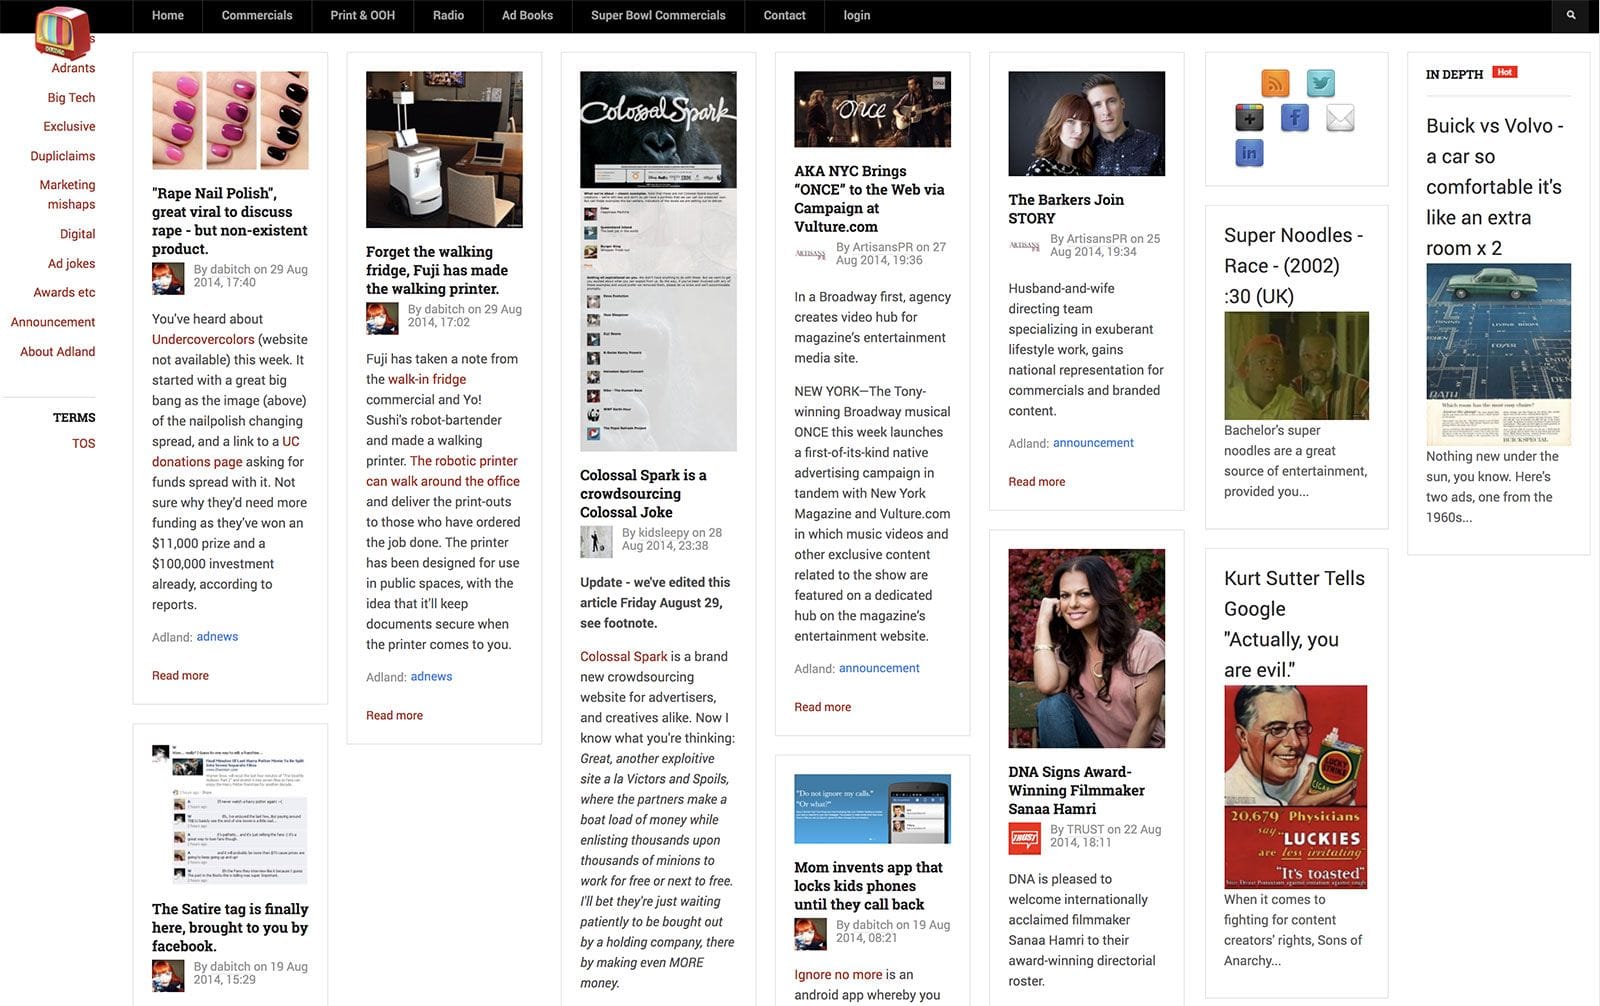Open the Sanaa Hamri portrait thumbnail
The width and height of the screenshot is (1600, 1006).
coord(1086,649)
